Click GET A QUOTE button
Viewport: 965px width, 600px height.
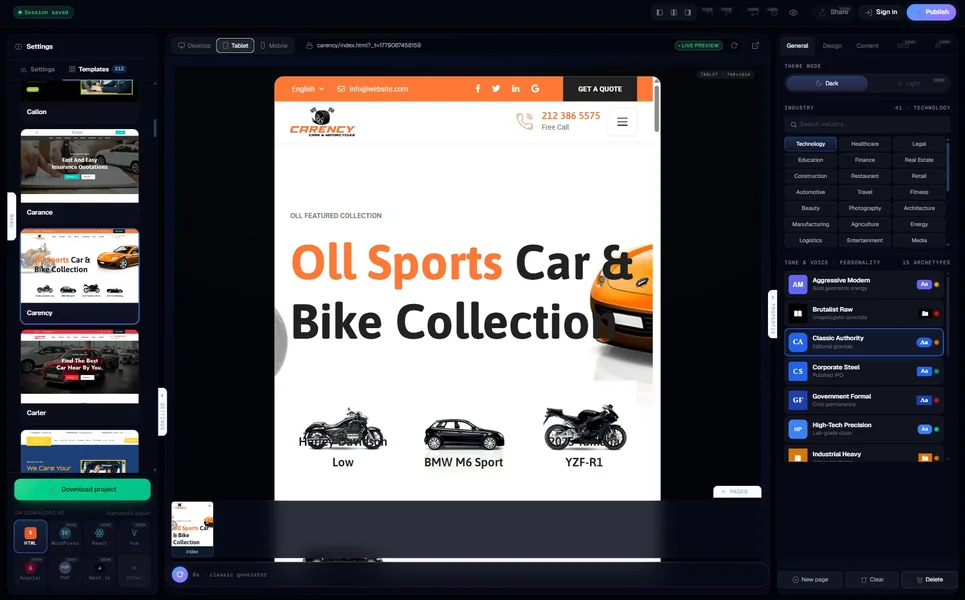600,89
